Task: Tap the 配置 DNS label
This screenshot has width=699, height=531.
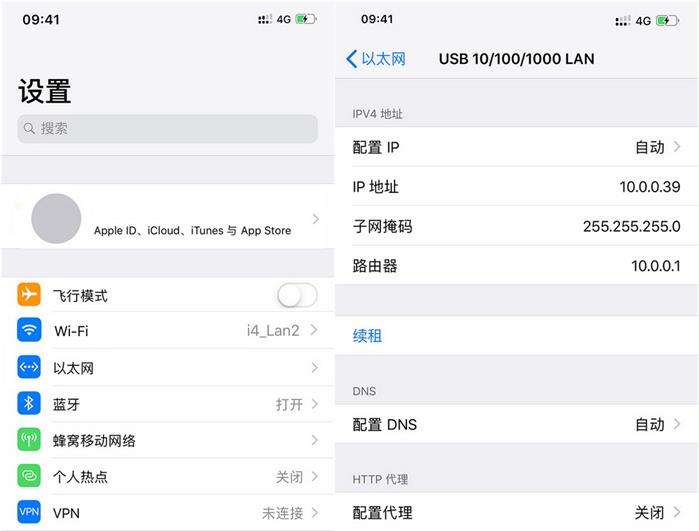Action: tap(384, 424)
